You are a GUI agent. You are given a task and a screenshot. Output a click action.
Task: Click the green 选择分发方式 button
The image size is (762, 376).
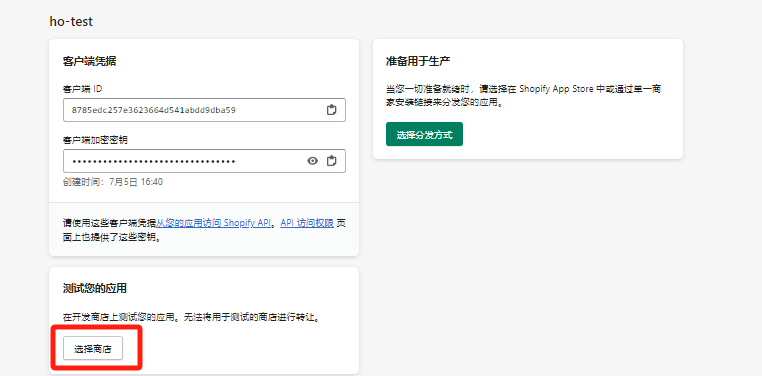424,134
